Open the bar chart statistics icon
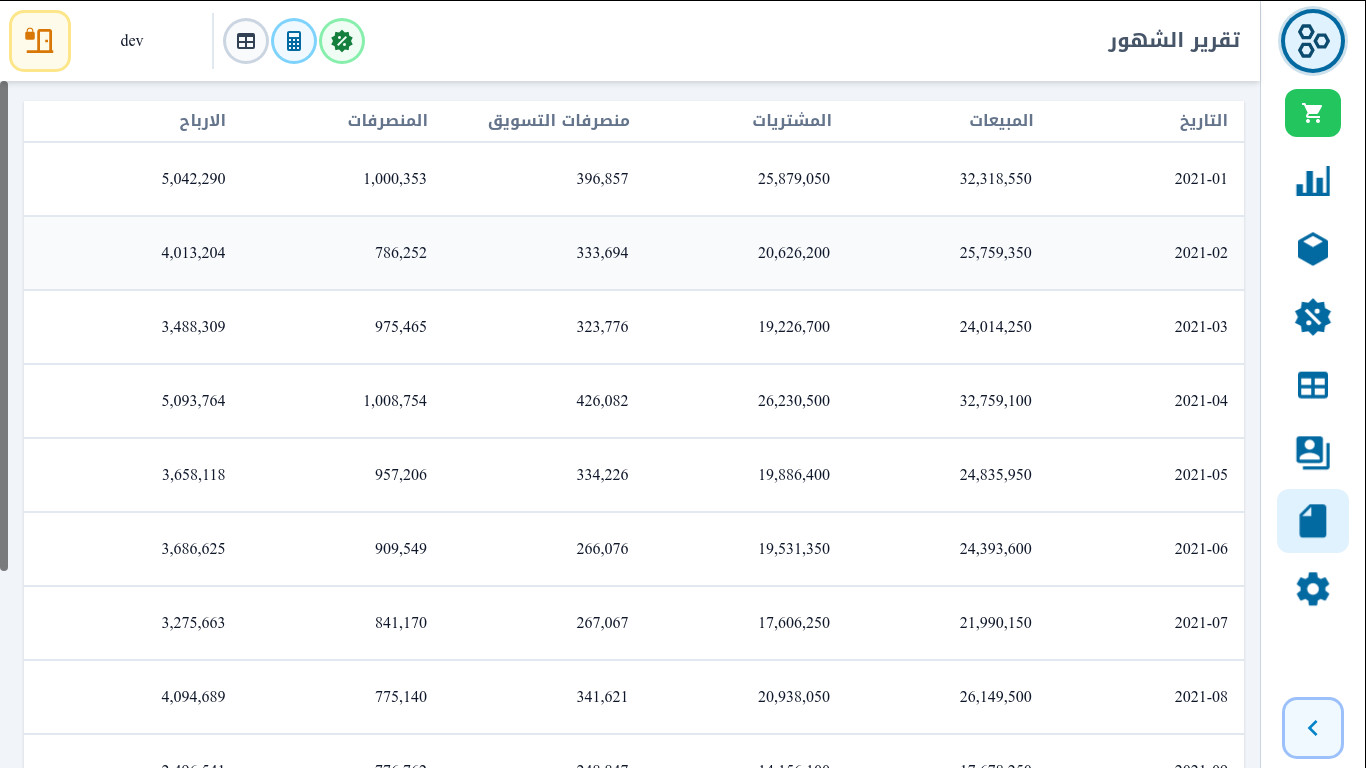This screenshot has width=1366, height=768. coord(1312,182)
